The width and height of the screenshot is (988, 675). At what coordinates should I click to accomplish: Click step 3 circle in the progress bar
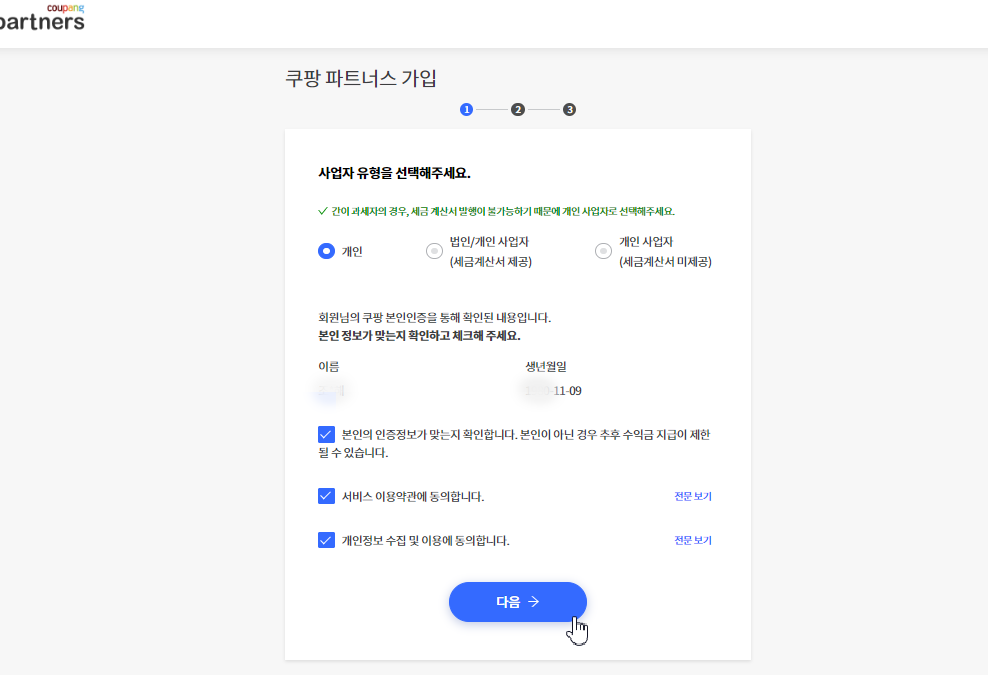click(x=569, y=110)
